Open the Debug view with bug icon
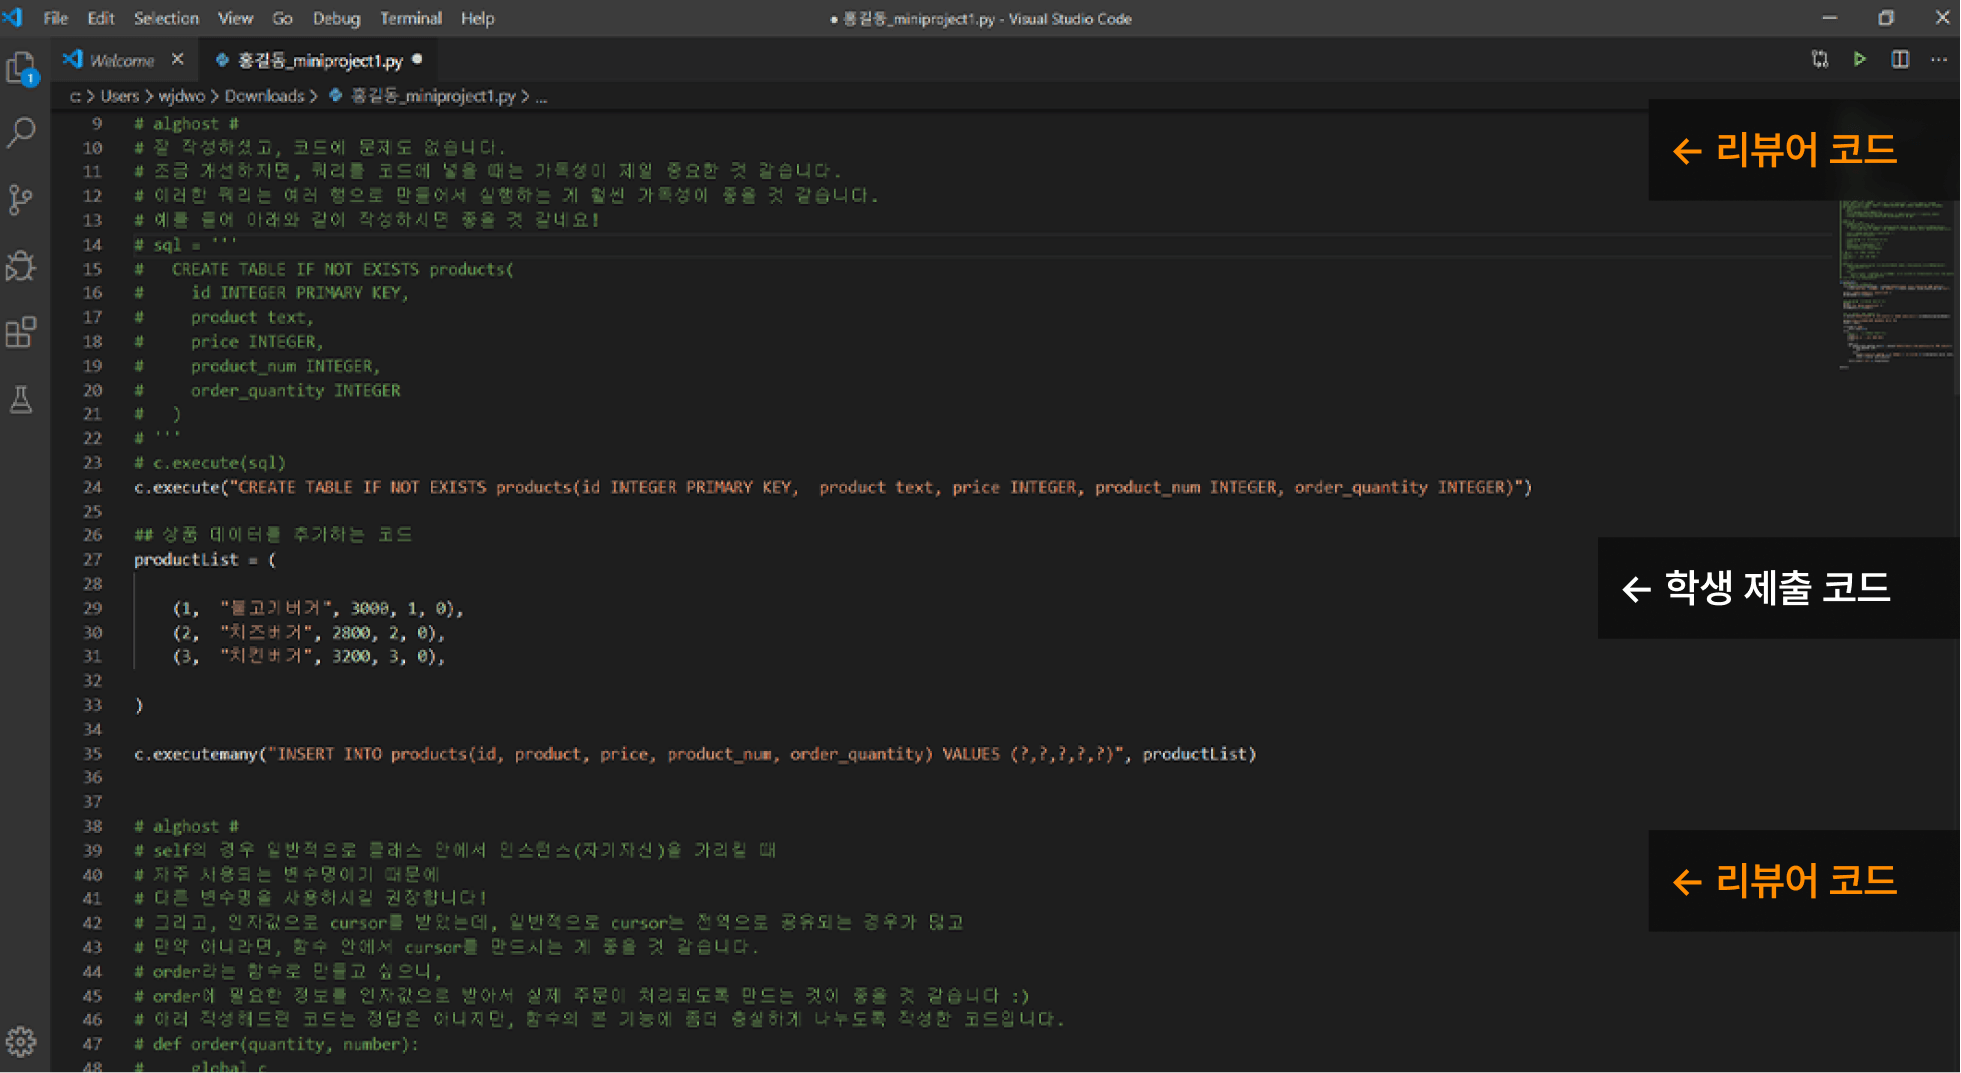This screenshot has height=1073, width=1961. (21, 265)
